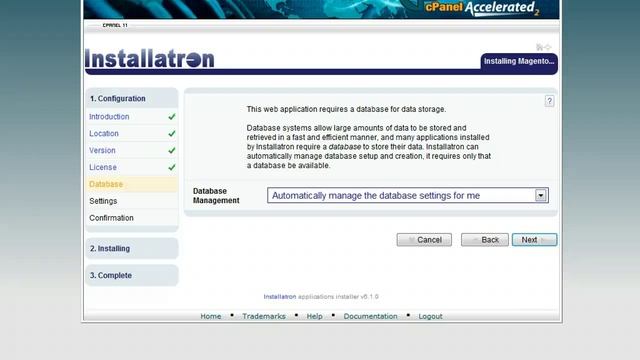Viewport: 640px width, 360px height.
Task: Click the faded icon above Installing Magento
Action: coord(543,47)
